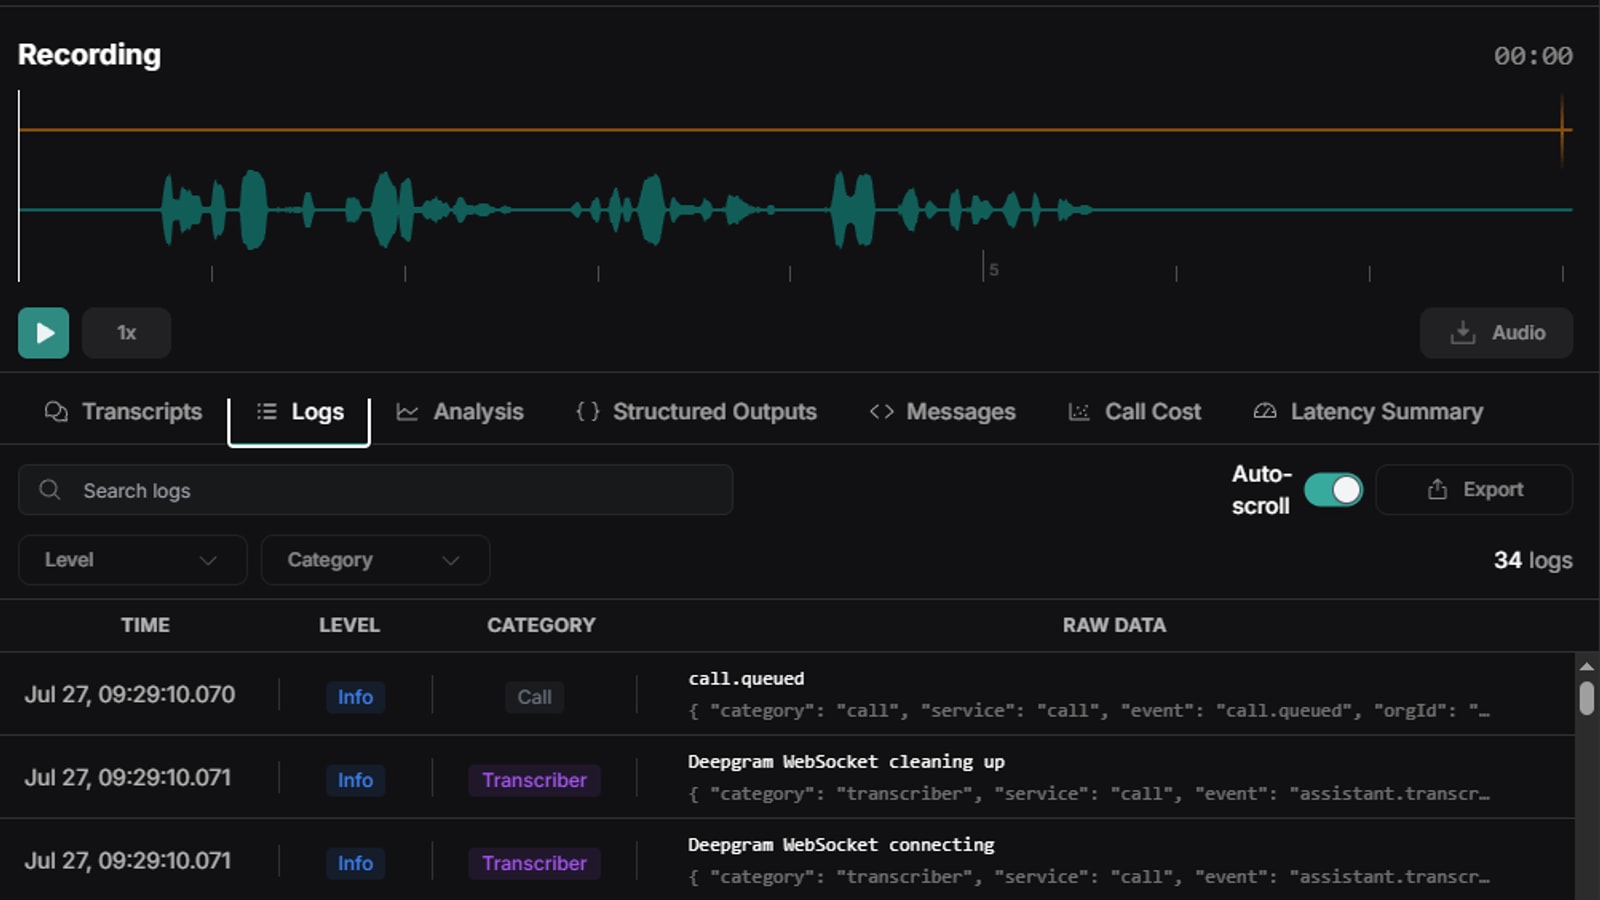Click the teal audio waveform track
This screenshot has height=900, width=1600.
click(796, 210)
